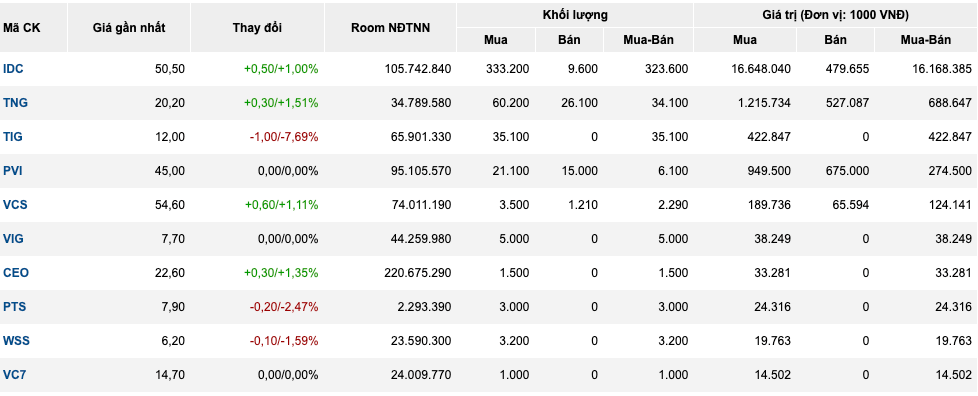Click the Mua-Bán header under Khối lượng

pos(649,40)
